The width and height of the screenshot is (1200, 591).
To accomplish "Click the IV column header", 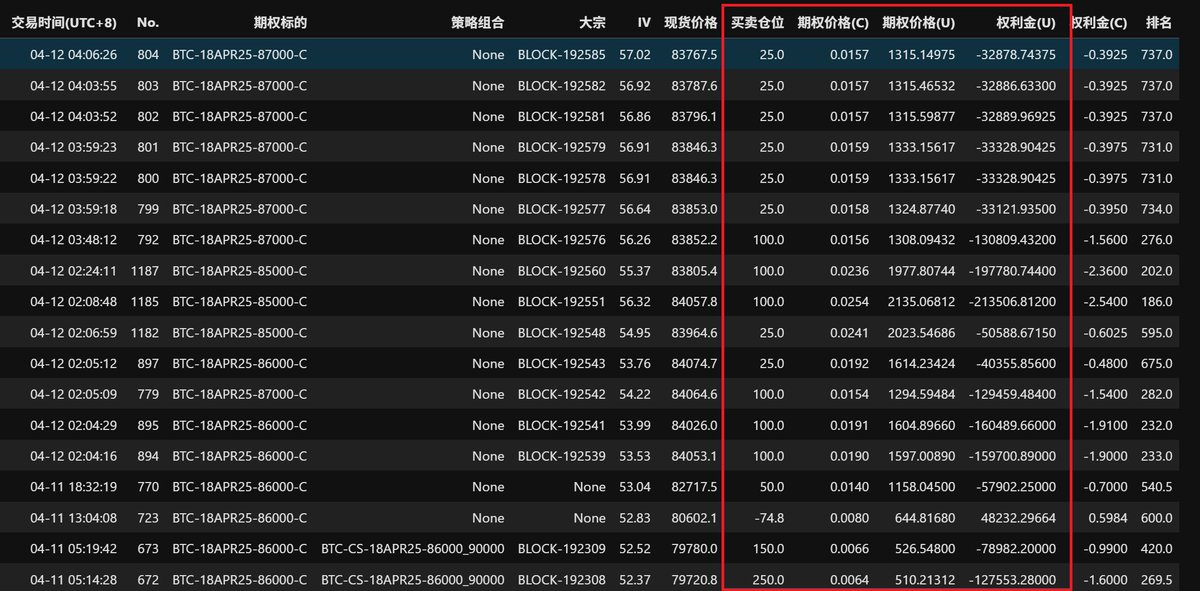I will [644, 22].
